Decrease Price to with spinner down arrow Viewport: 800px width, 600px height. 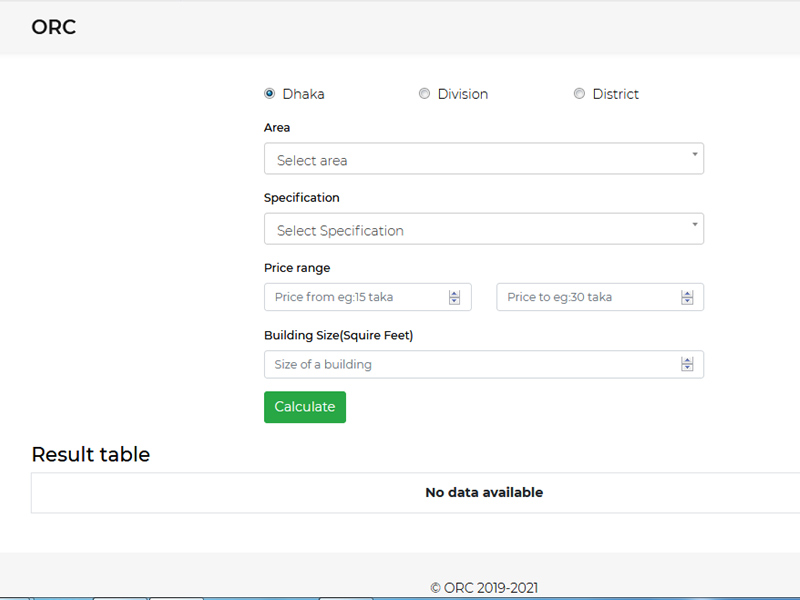point(687,301)
